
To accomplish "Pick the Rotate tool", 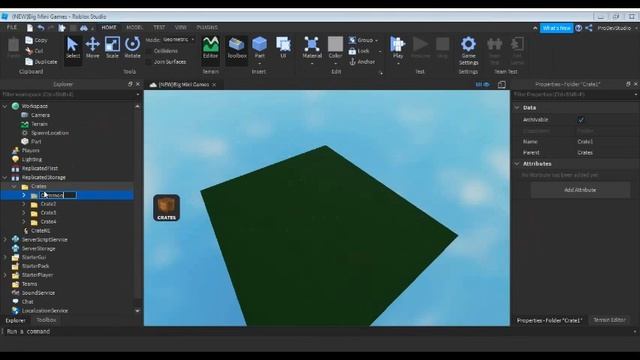I will click(x=132, y=48).
